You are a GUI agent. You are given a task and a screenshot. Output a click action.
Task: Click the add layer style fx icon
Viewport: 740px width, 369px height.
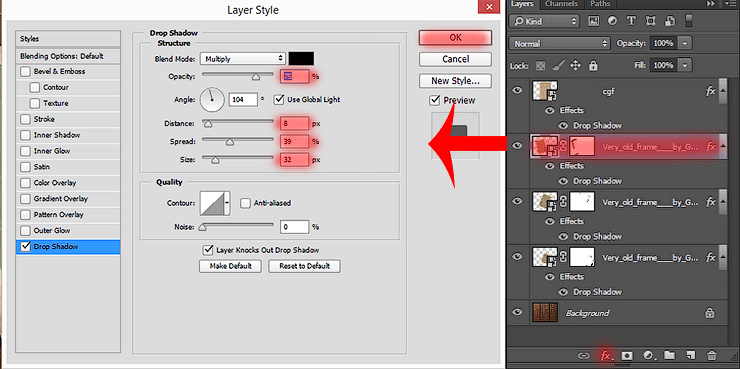click(605, 355)
